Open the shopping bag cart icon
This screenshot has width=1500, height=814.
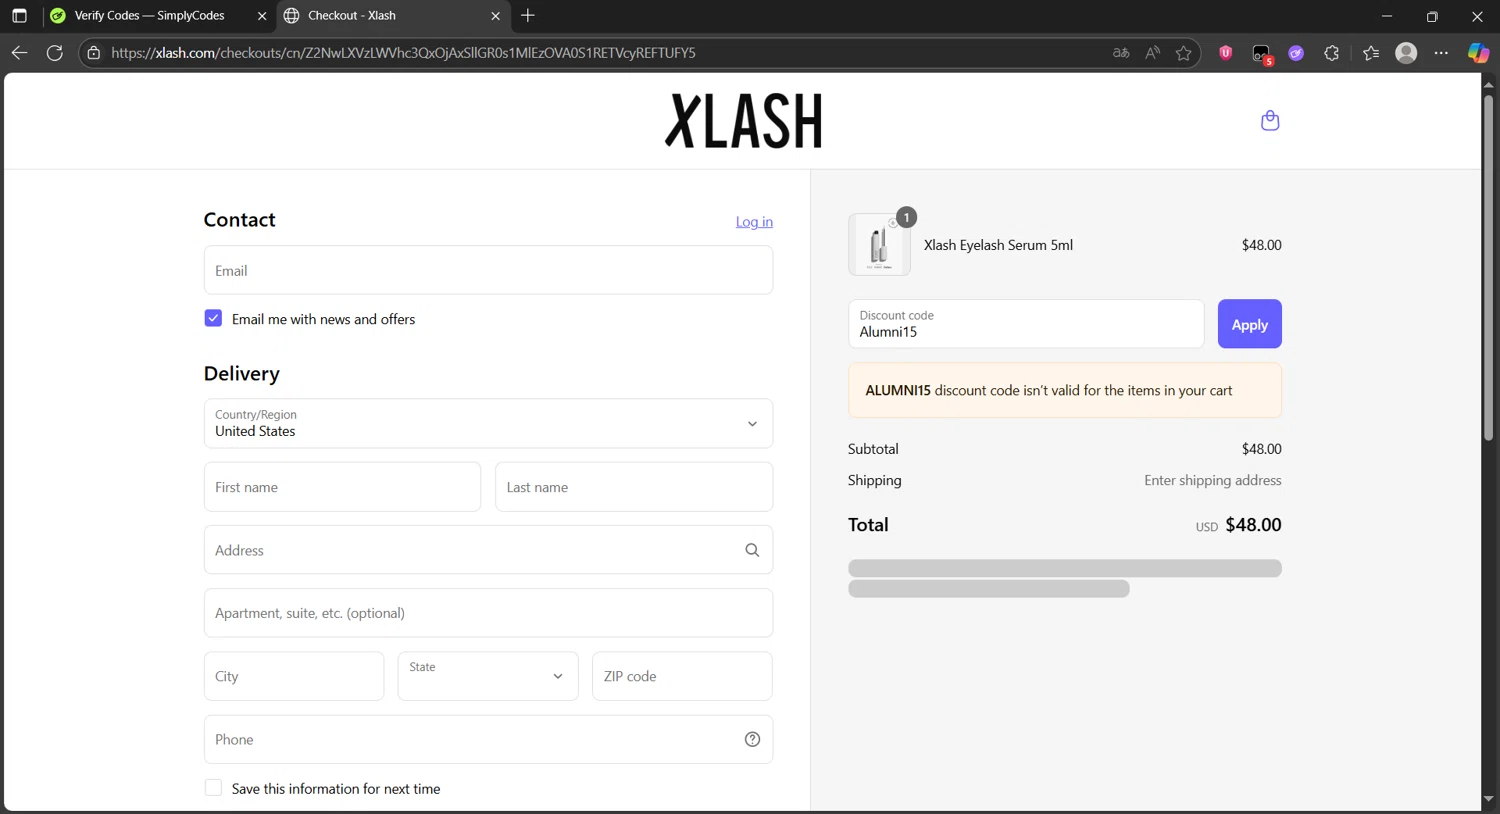click(x=1270, y=121)
